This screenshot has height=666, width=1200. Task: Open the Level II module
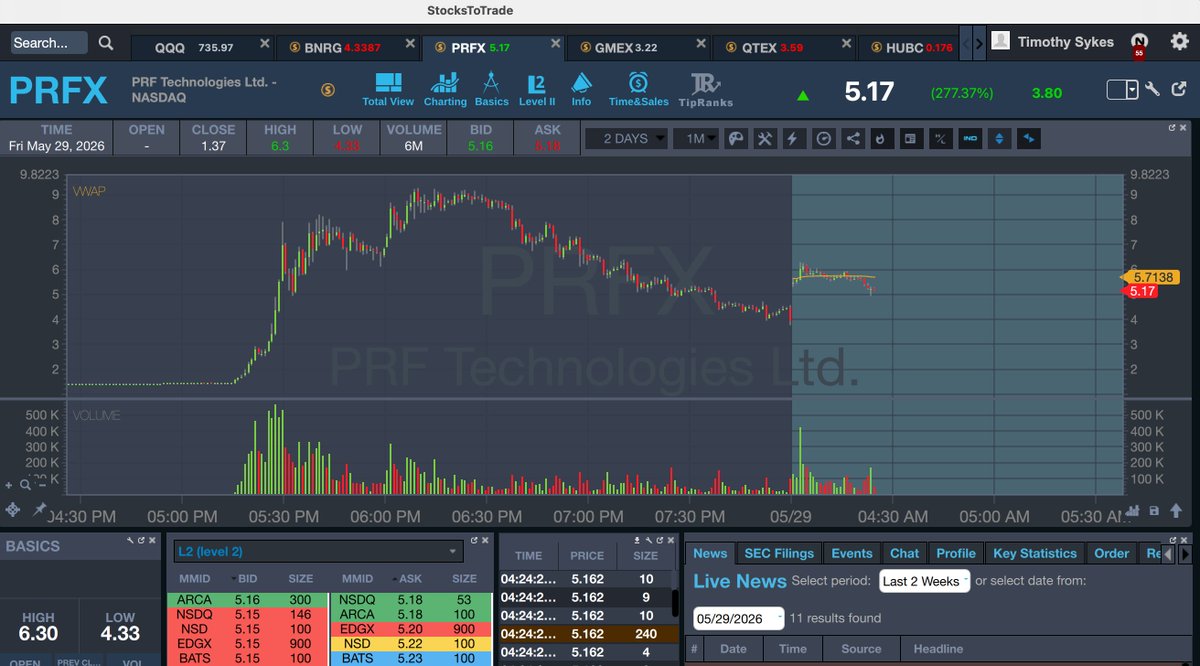[x=537, y=88]
